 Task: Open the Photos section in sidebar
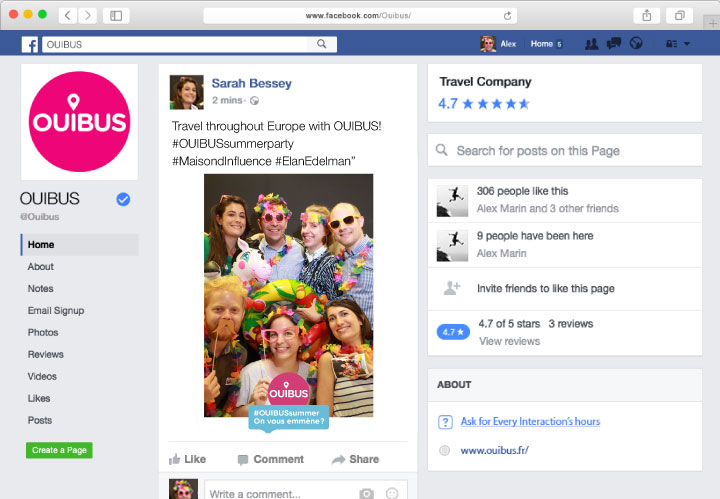click(43, 332)
